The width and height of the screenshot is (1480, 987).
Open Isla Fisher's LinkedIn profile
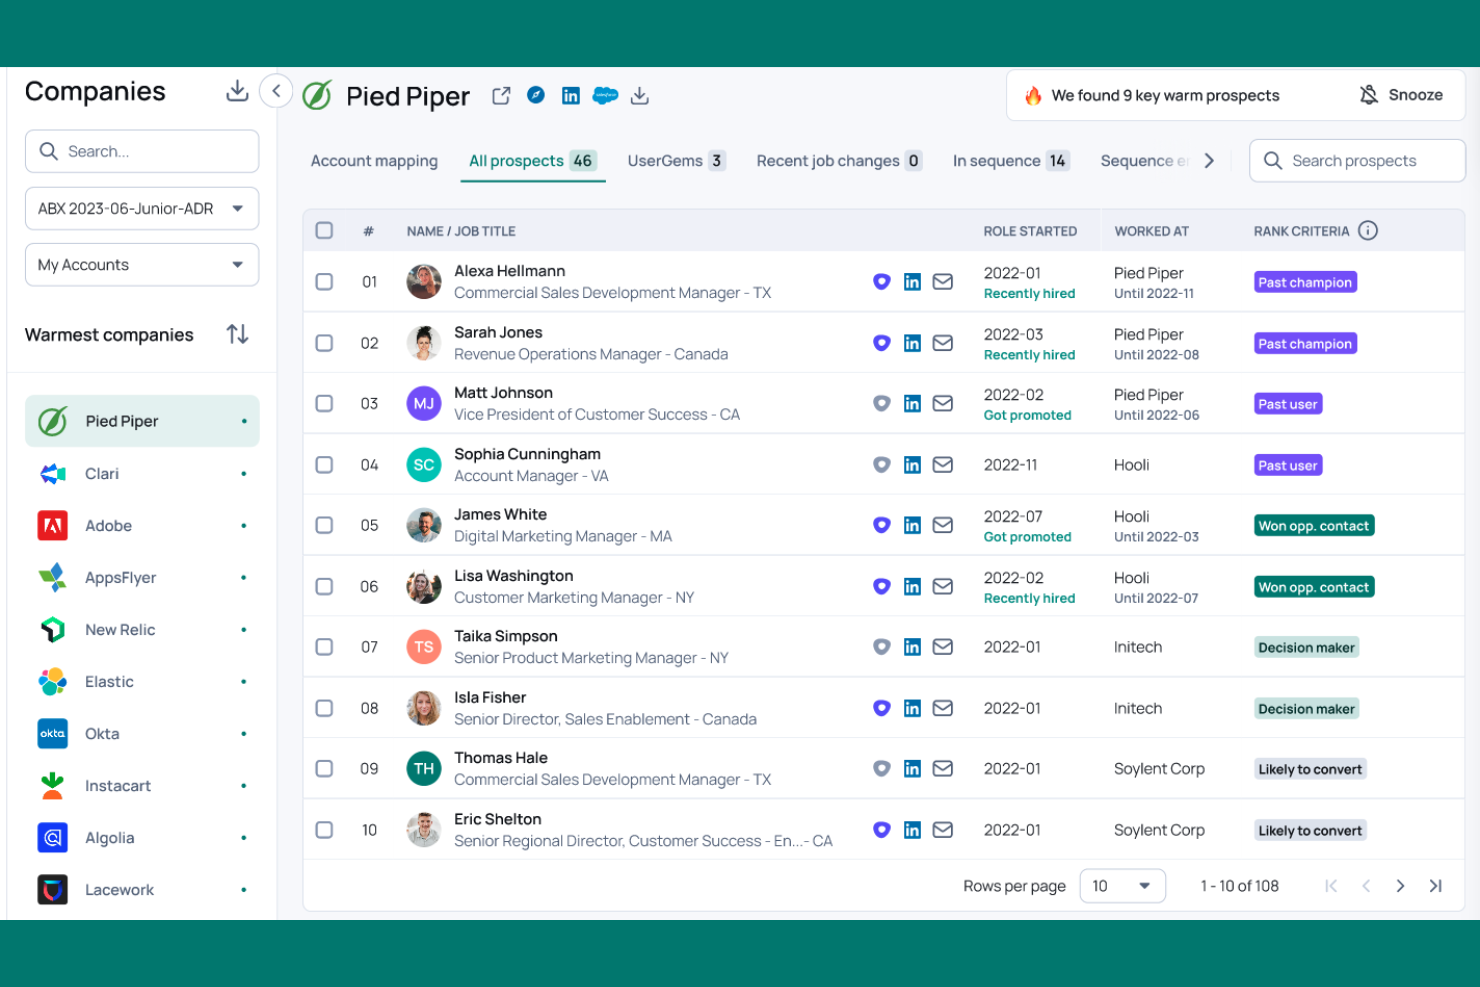click(x=912, y=708)
